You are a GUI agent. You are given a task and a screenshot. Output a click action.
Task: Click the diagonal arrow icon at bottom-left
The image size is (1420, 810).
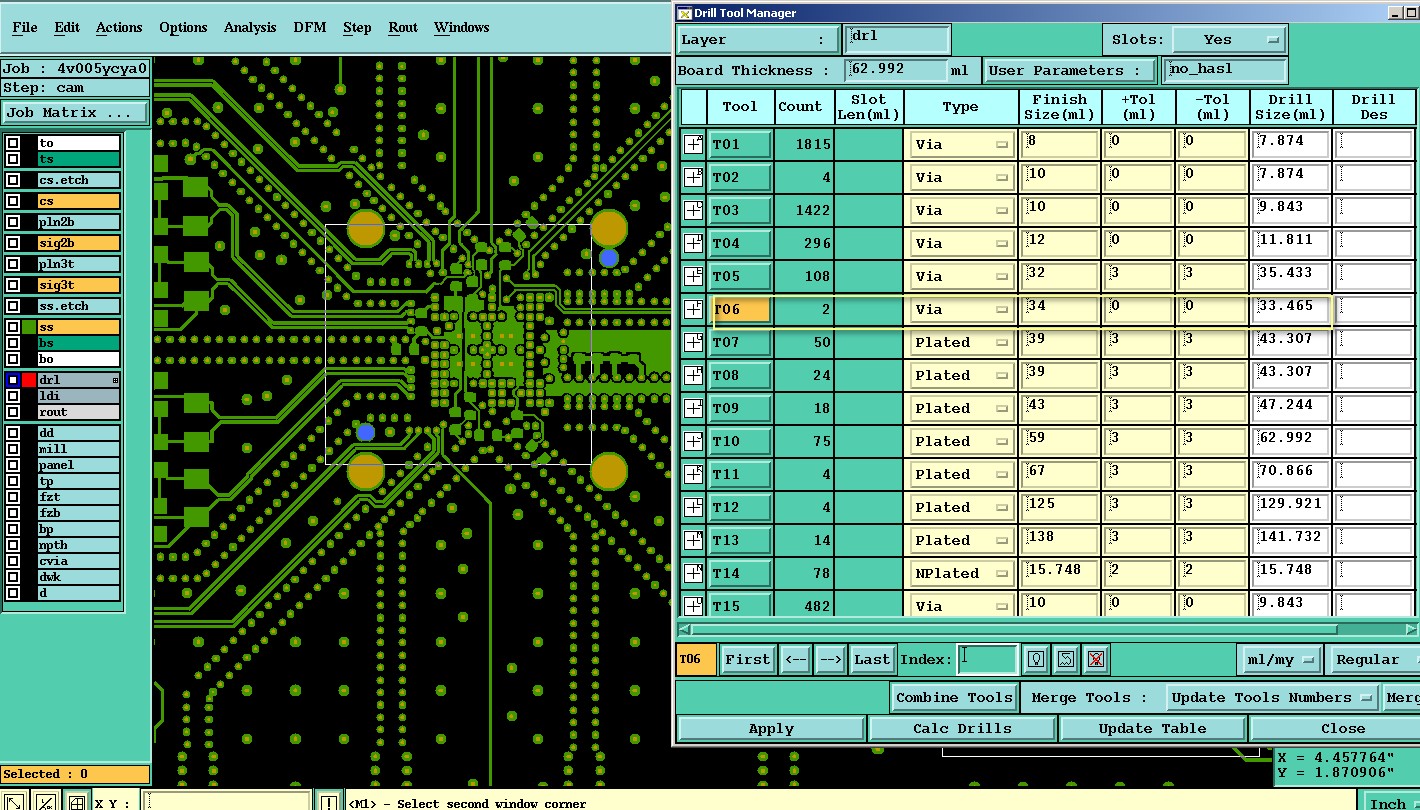click(14, 802)
